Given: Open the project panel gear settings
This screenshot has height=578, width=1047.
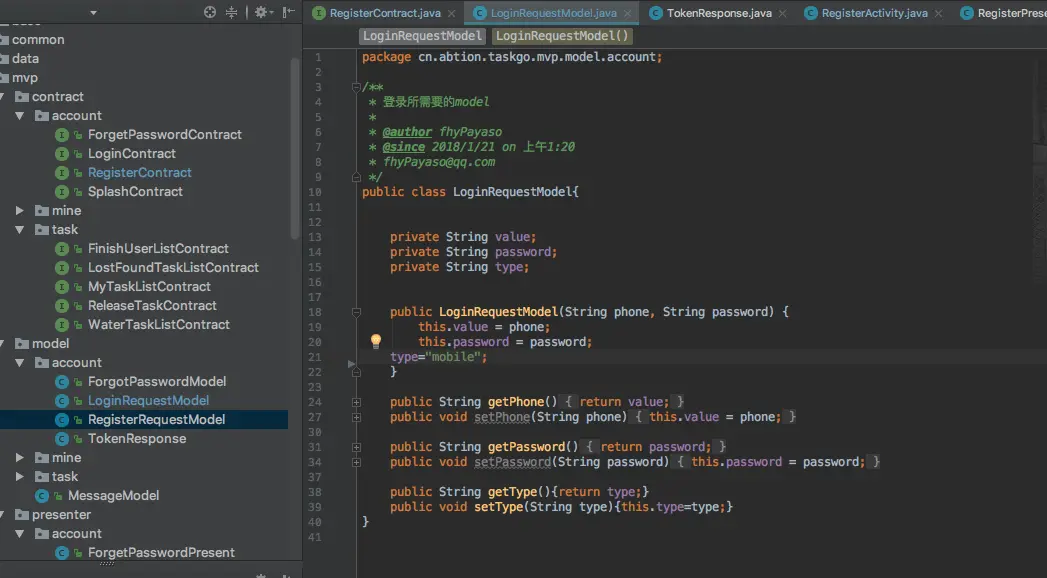Looking at the screenshot, I should point(261,12).
